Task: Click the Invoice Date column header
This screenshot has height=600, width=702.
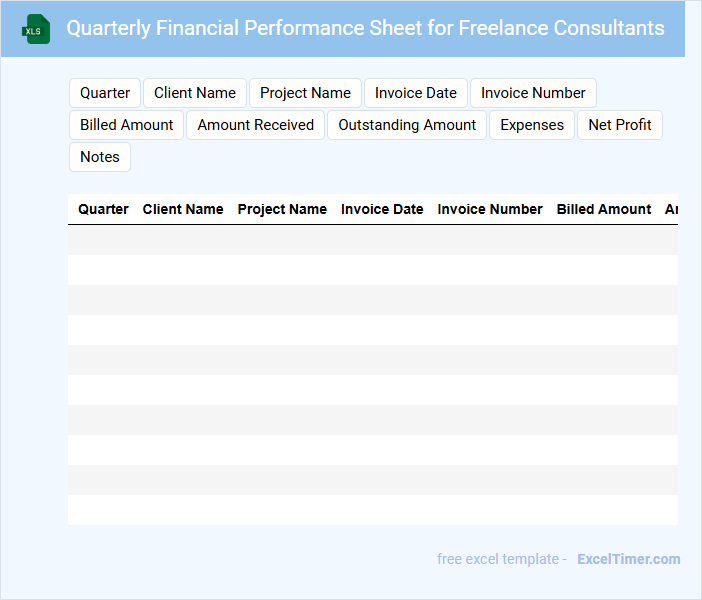Action: (x=382, y=210)
